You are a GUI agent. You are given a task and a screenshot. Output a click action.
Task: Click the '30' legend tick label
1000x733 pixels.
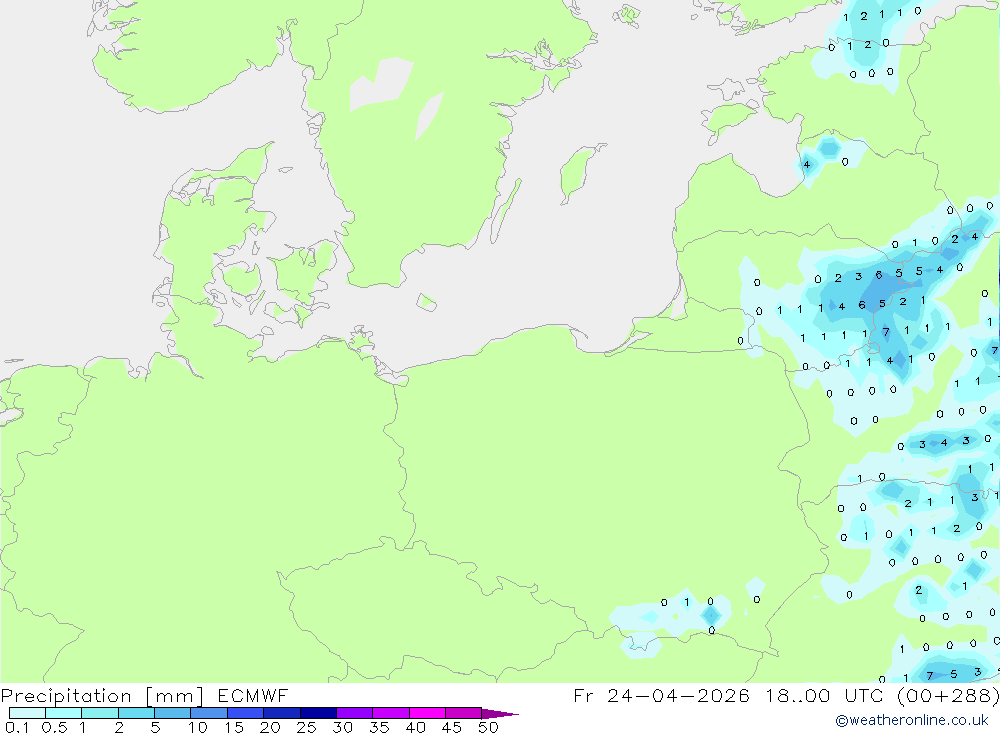342,727
